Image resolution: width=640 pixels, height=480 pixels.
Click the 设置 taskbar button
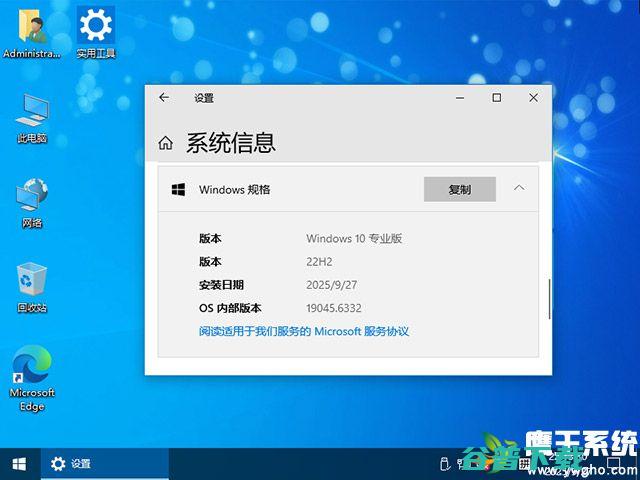click(105, 464)
